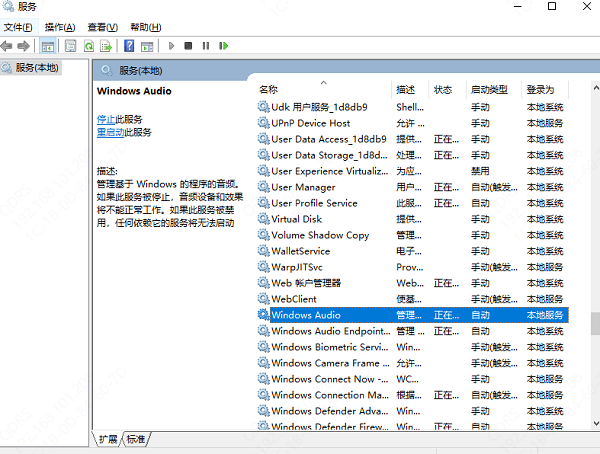
Task: Click the 重启动 link to restart the service
Action: click(x=110, y=132)
